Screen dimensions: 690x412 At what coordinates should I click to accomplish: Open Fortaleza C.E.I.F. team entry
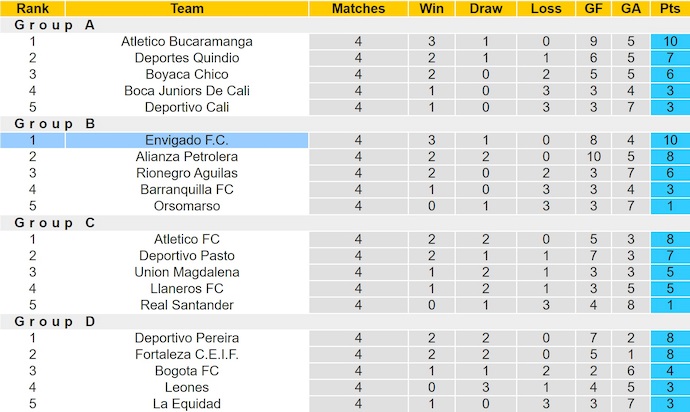[x=187, y=354]
